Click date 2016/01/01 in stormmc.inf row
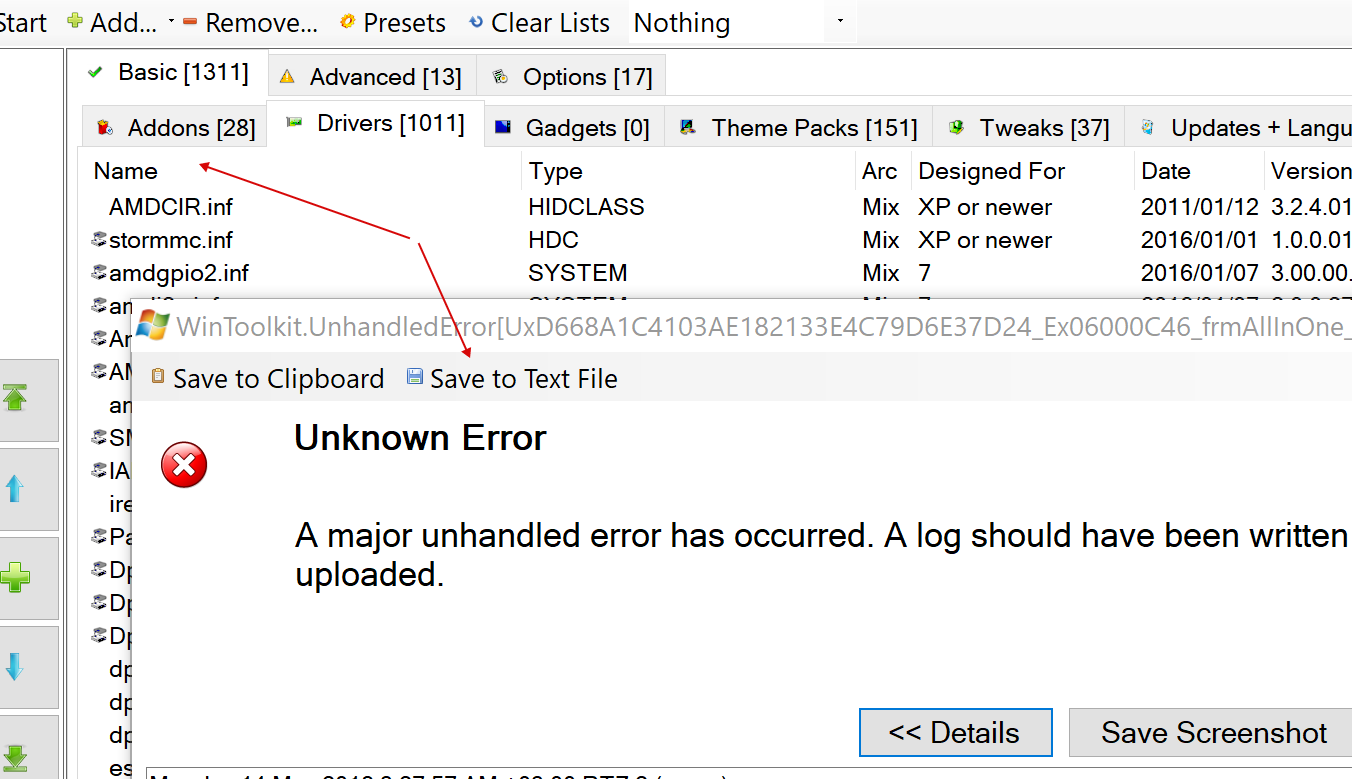 pos(1200,240)
